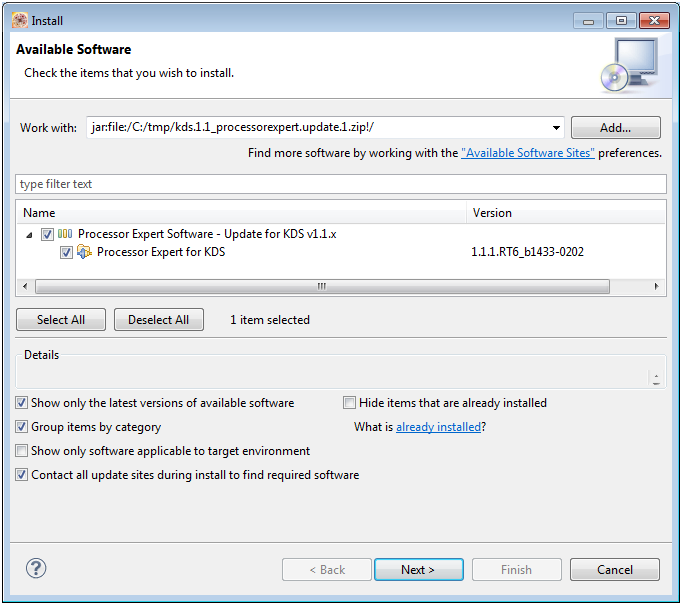Image resolution: width=682 pixels, height=605 pixels.
Task: Minimize the Install window
Action: click(588, 21)
